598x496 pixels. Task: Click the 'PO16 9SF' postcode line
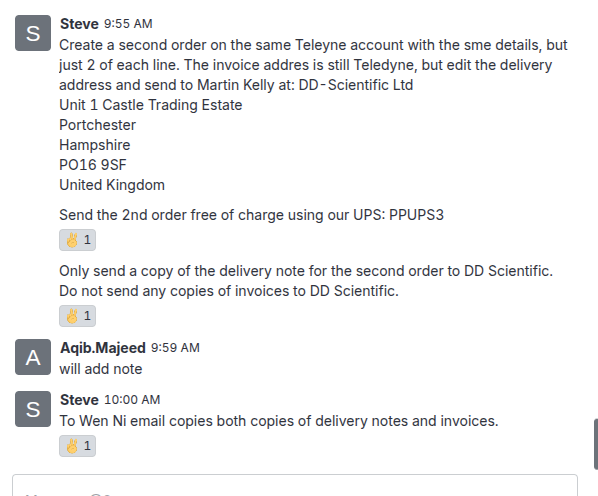(93, 165)
